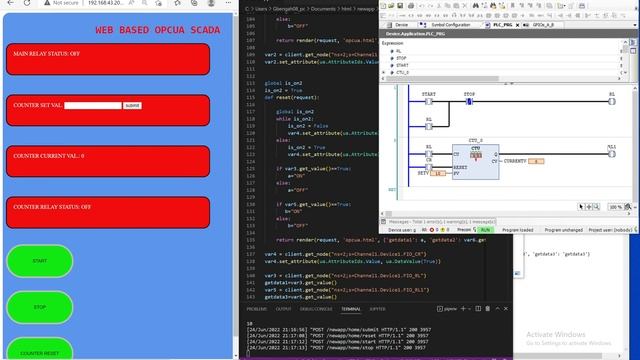This screenshot has width=640, height=360.
Task: Add a new terminal with plus icon
Action: pyautogui.click(x=463, y=309)
